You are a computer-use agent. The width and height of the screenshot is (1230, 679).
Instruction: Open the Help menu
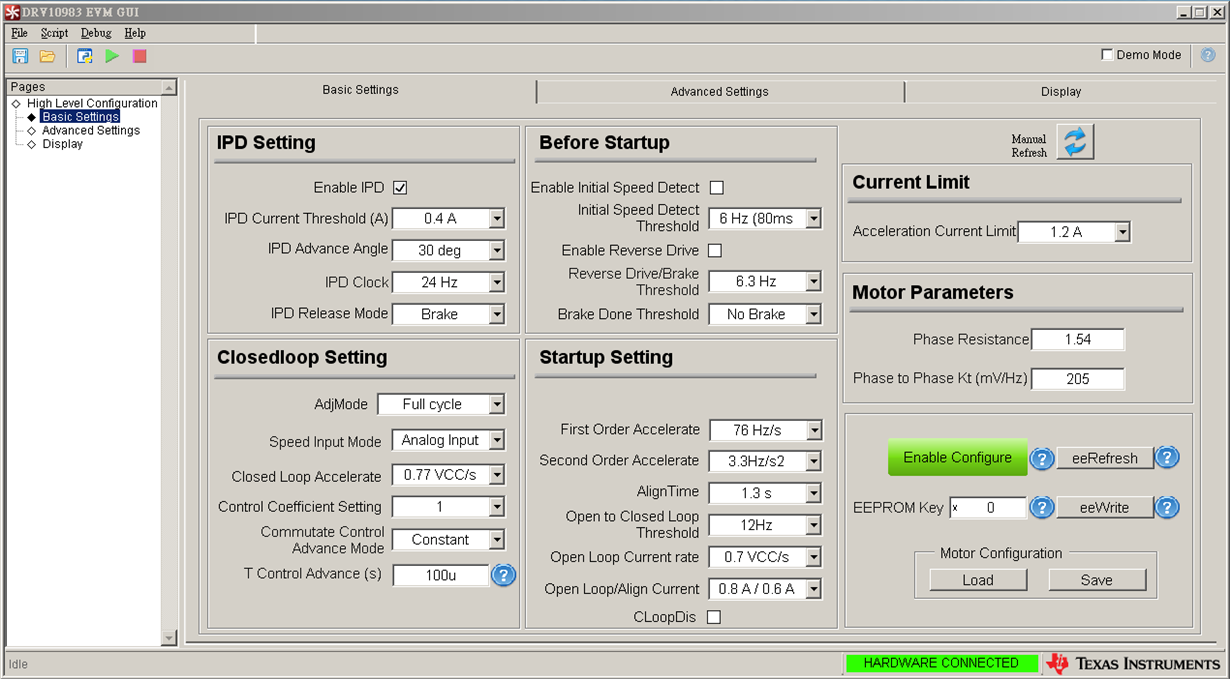point(135,33)
